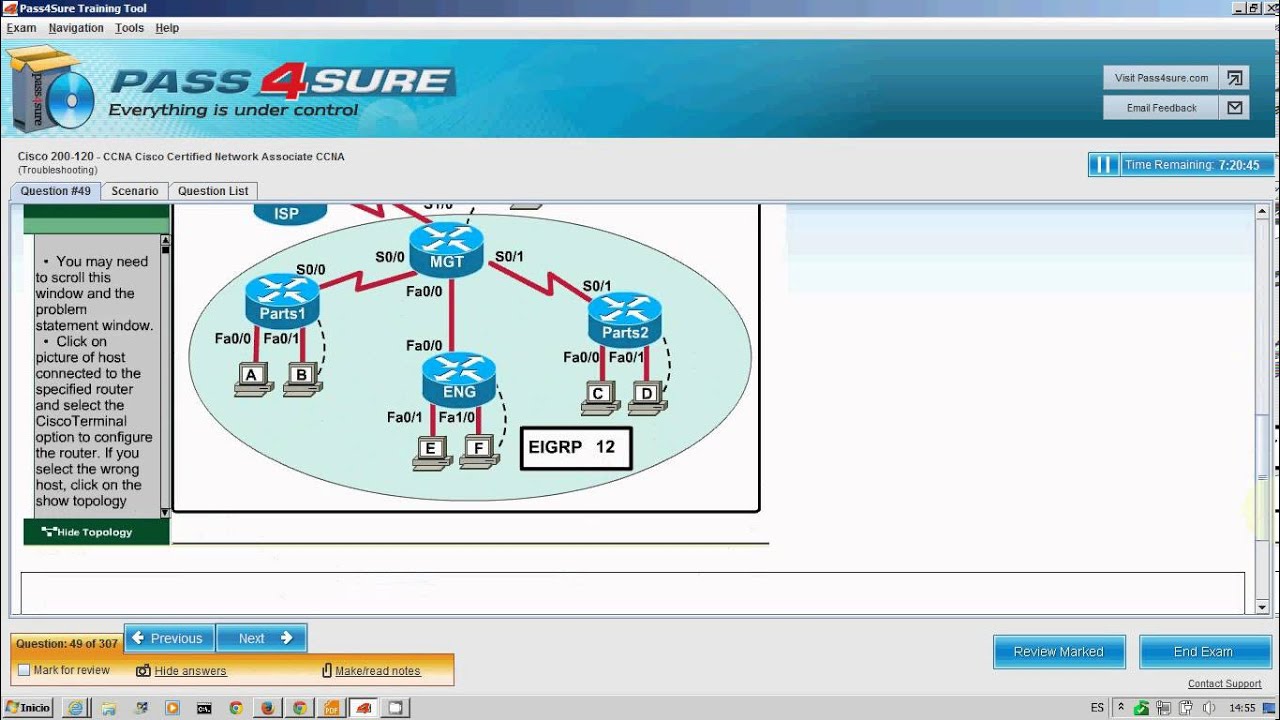Click the Email Feedback envelope icon
The height and width of the screenshot is (720, 1280).
(1234, 108)
